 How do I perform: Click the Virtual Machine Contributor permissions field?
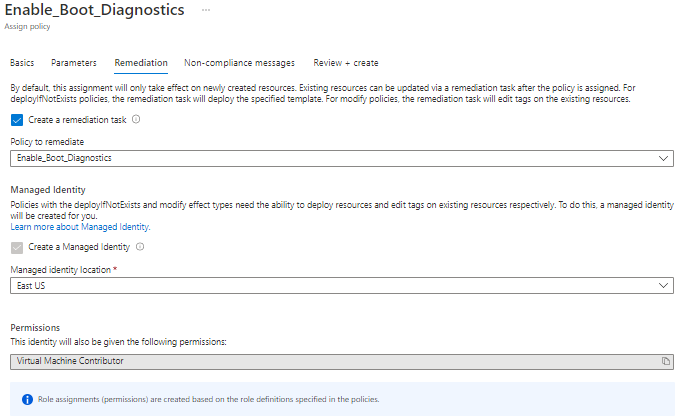(330, 361)
